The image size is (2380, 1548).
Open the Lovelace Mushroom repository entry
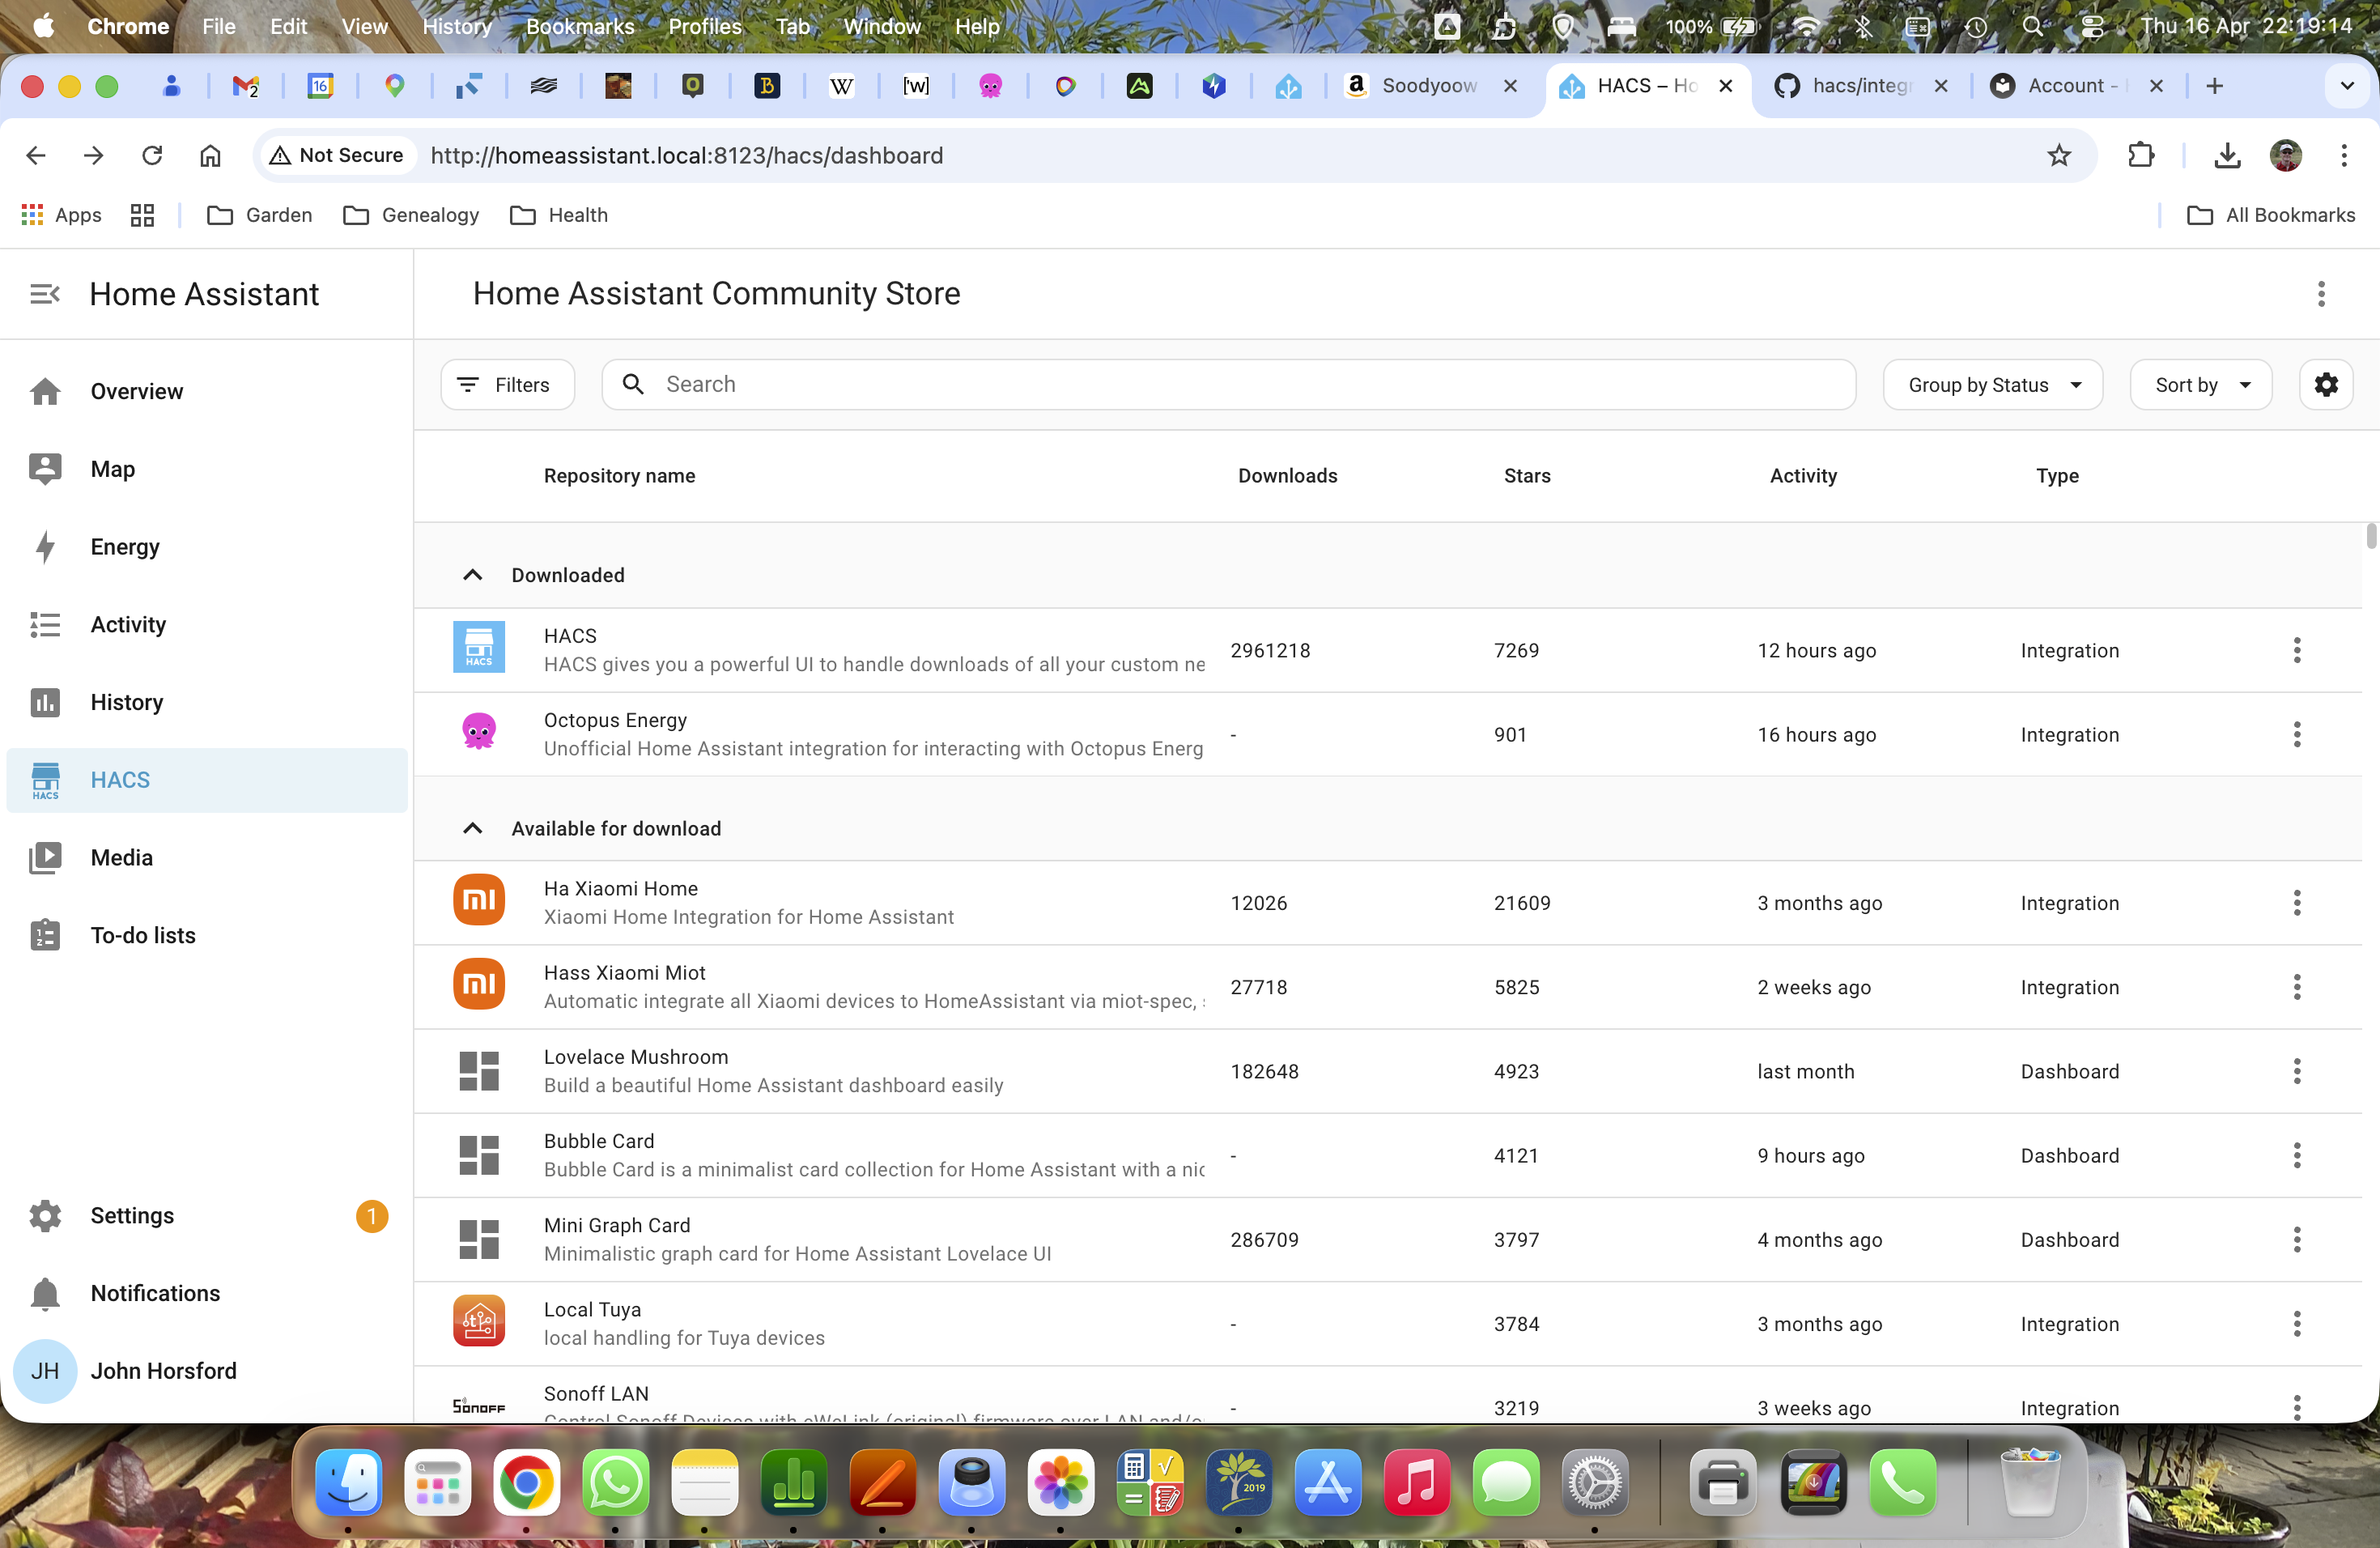(x=636, y=1057)
